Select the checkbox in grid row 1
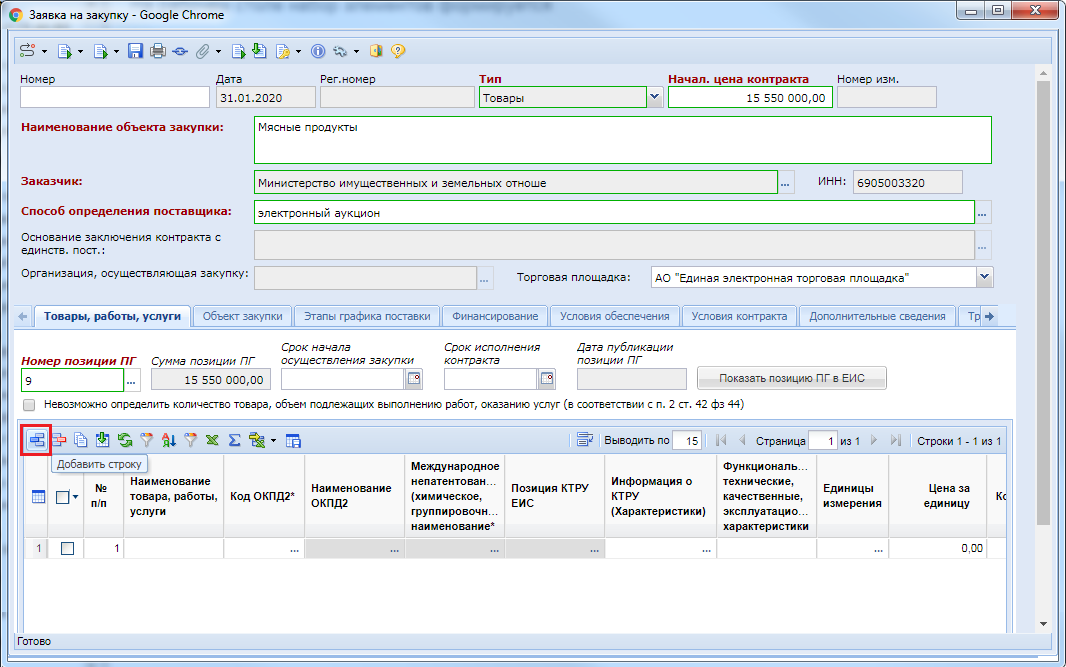This screenshot has height=667, width=1066. [x=67, y=548]
